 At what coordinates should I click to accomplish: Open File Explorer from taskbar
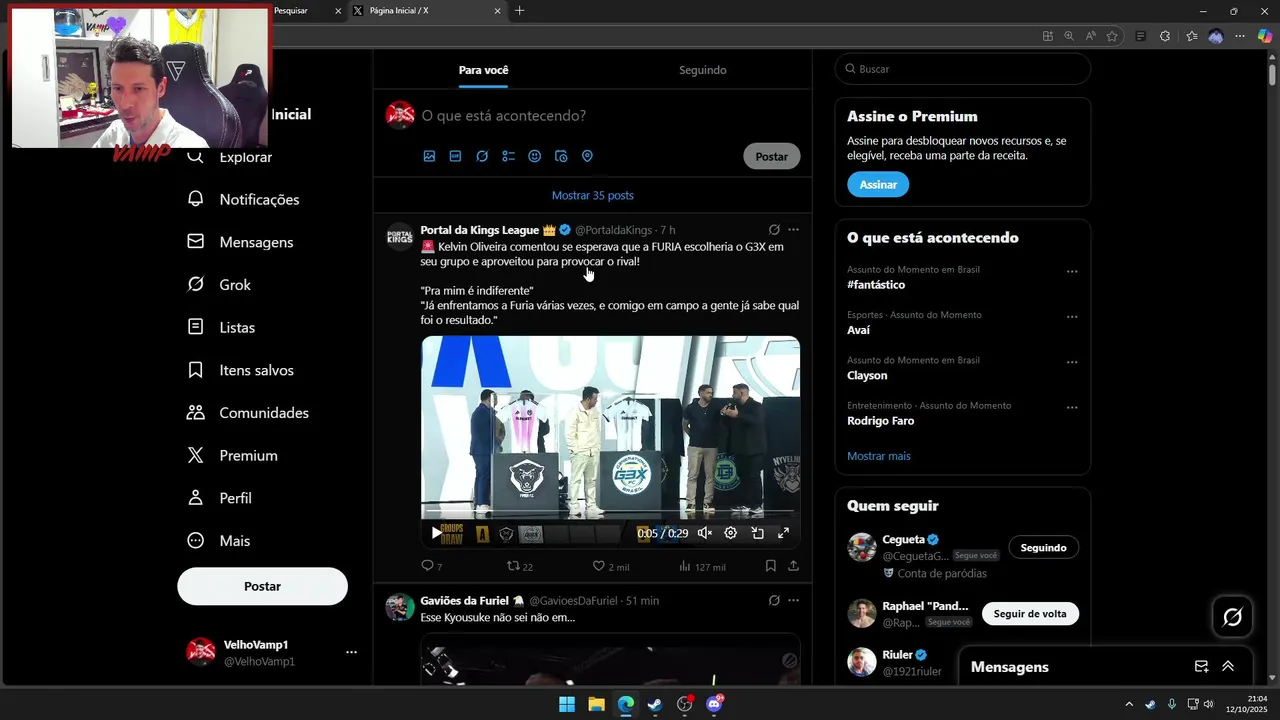596,704
